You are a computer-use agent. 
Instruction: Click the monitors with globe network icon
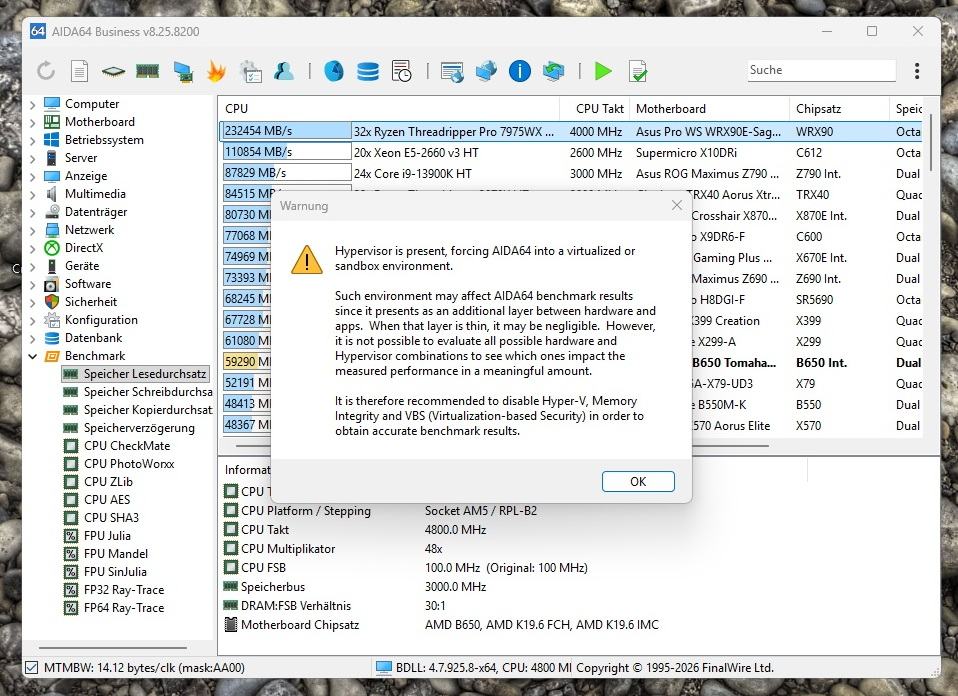coord(486,71)
